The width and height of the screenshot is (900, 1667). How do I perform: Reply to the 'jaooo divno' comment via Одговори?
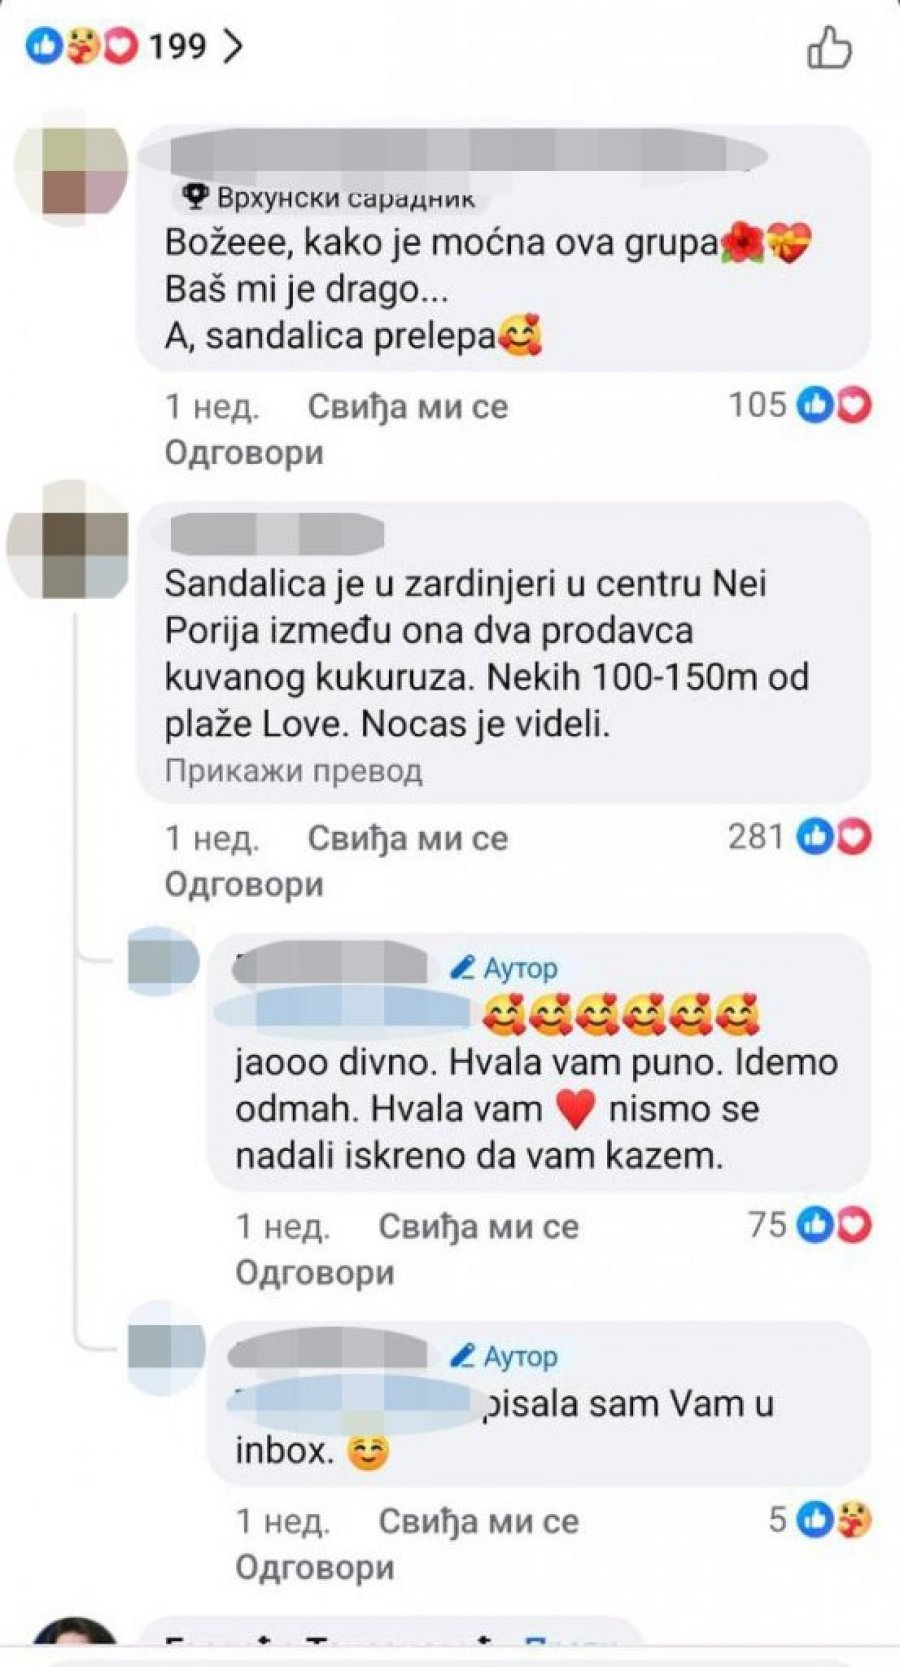point(315,1273)
